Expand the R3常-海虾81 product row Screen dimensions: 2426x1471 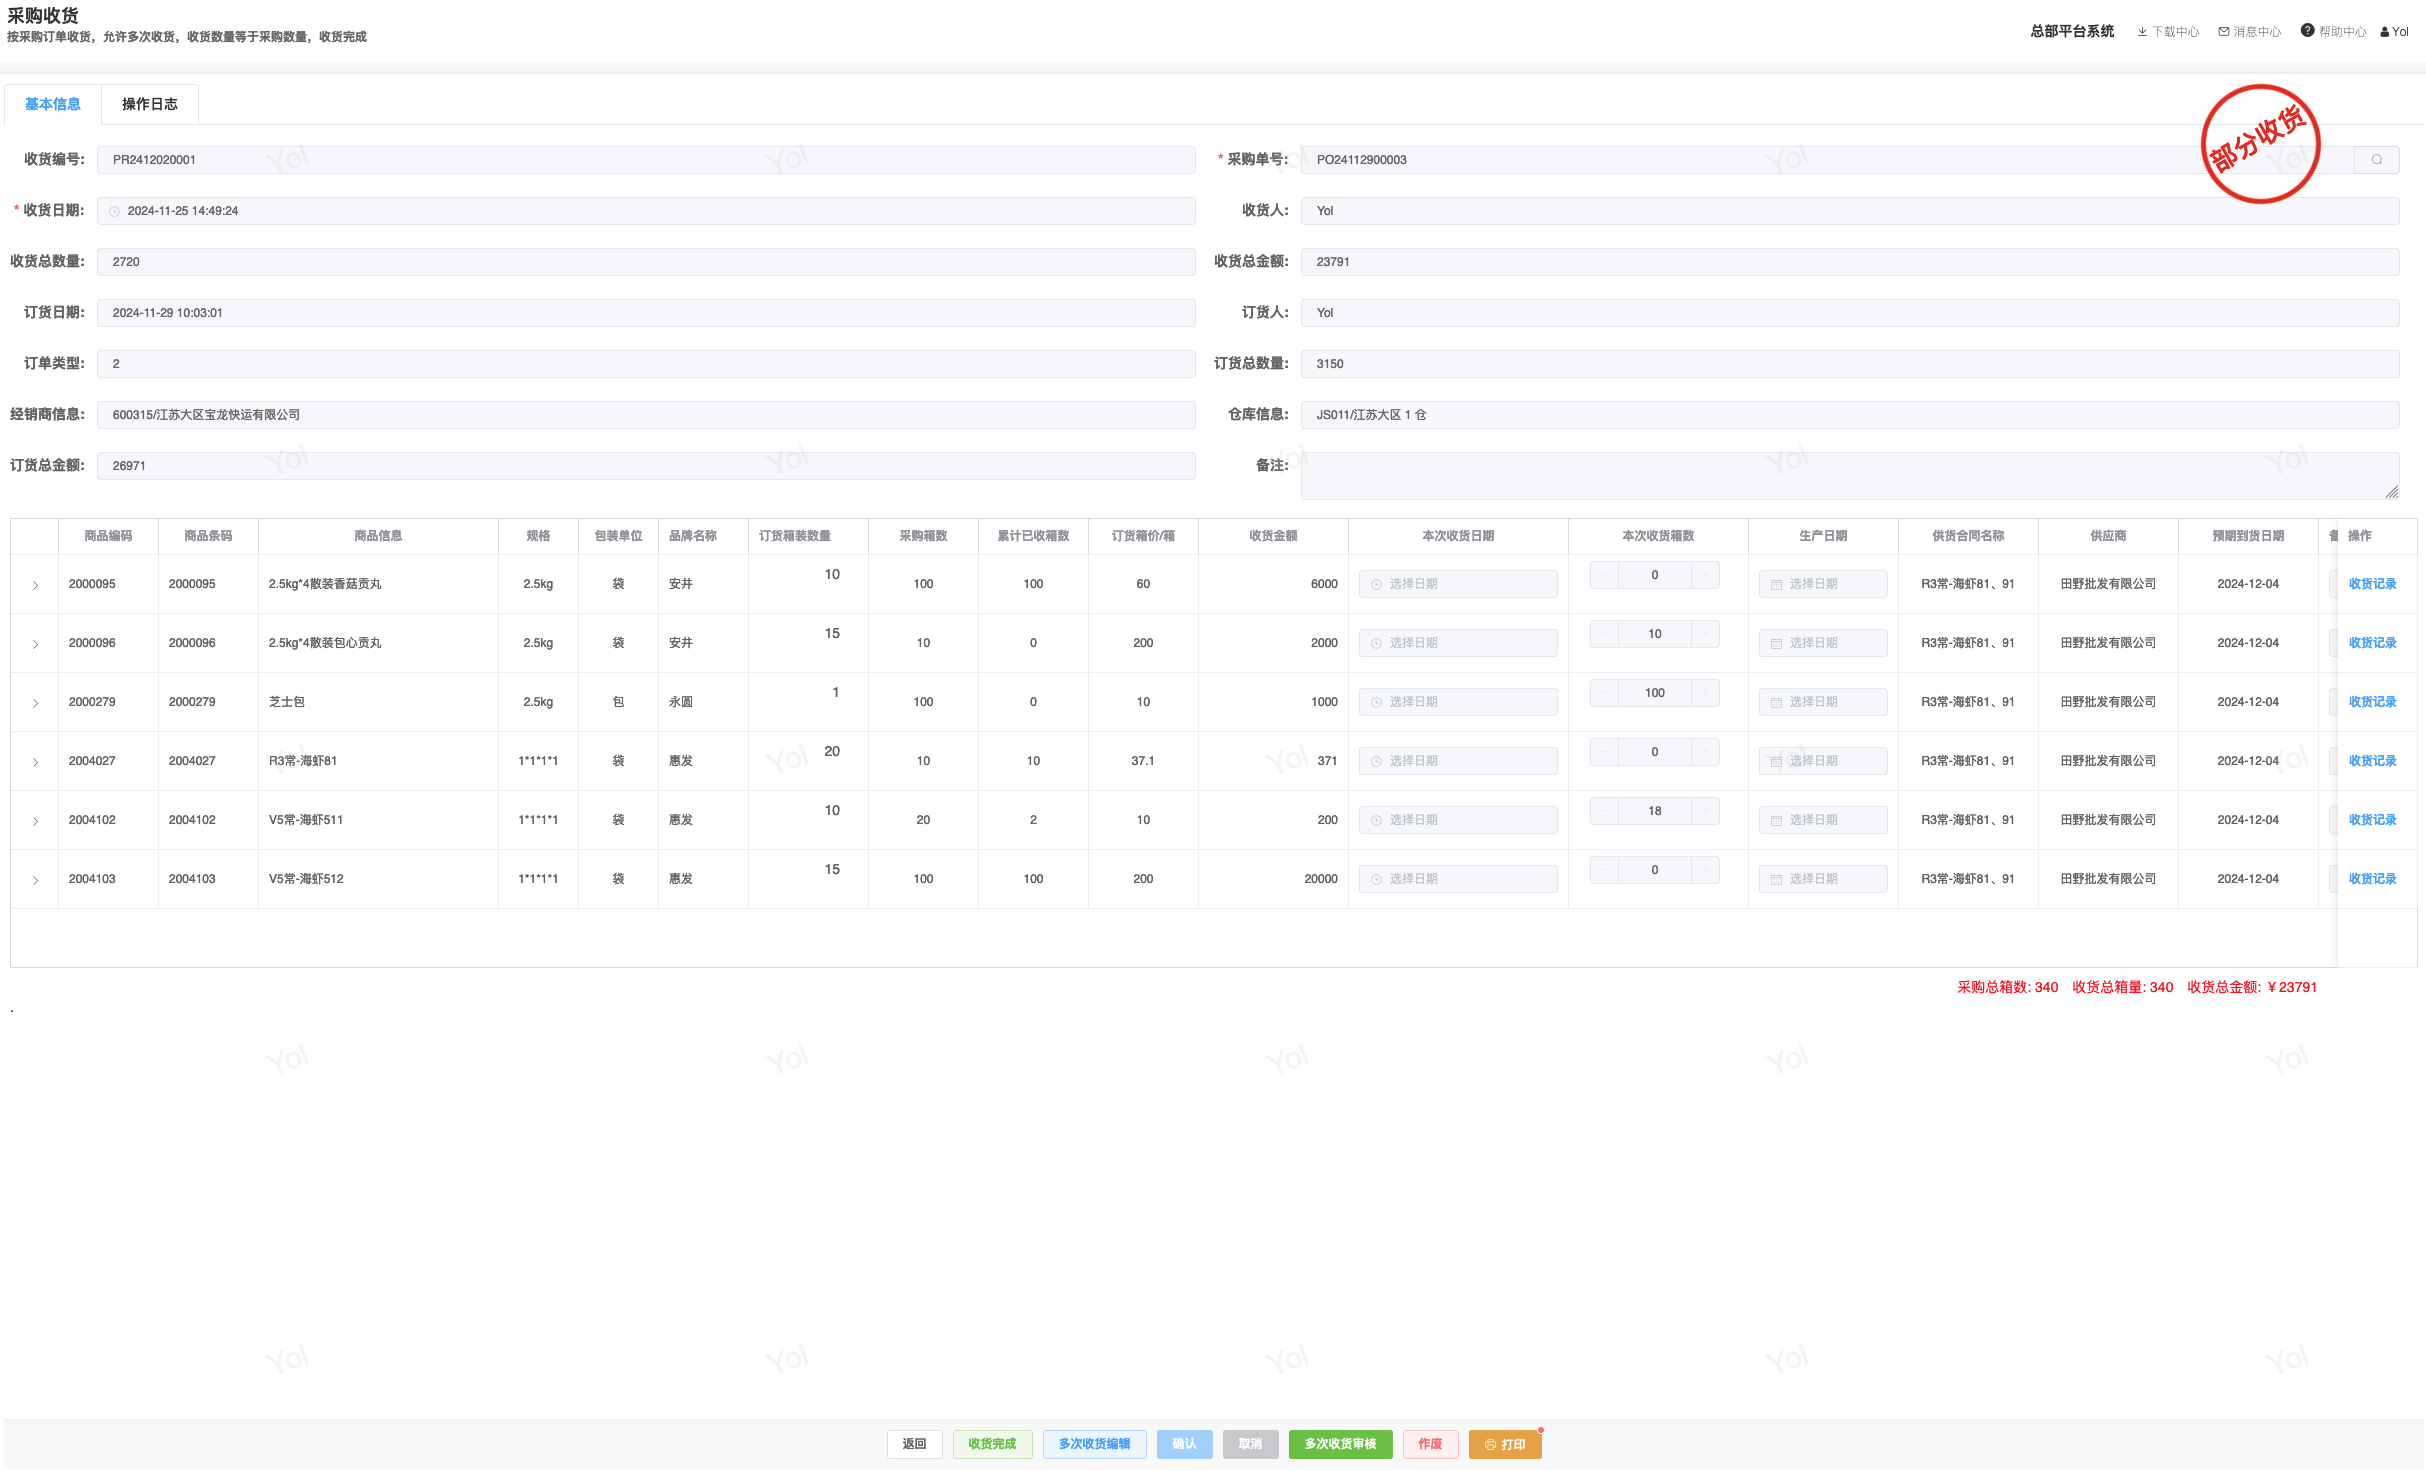coord(35,762)
